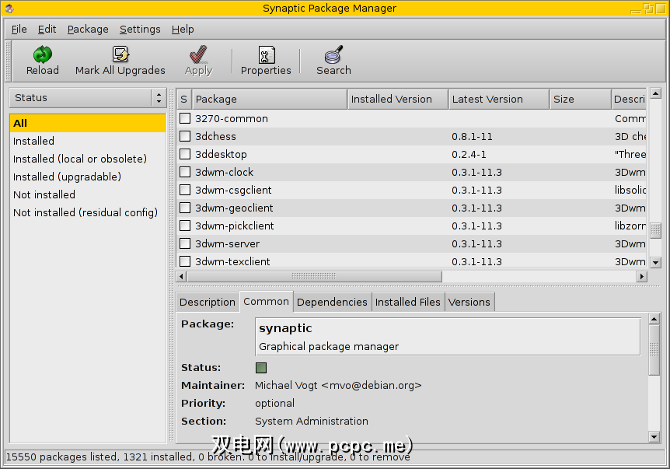670x469 pixels.
Task: Toggle the 3270-common package checkbox
Action: (x=185, y=119)
